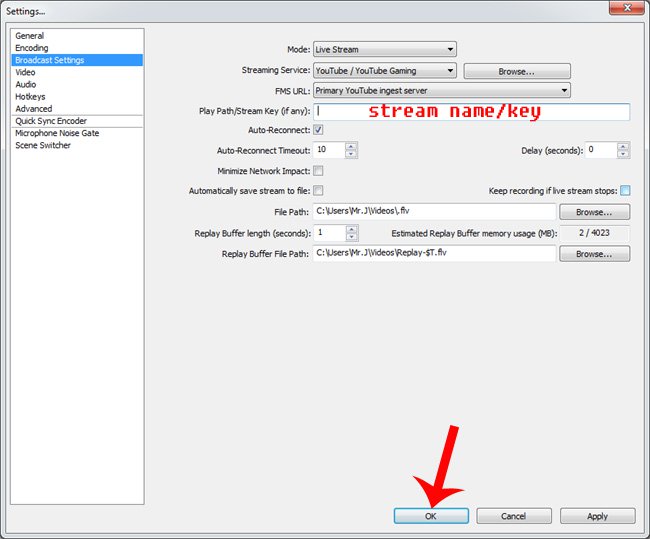Increase Delay seconds with up arrow
The width and height of the screenshot is (650, 539).
623,146
